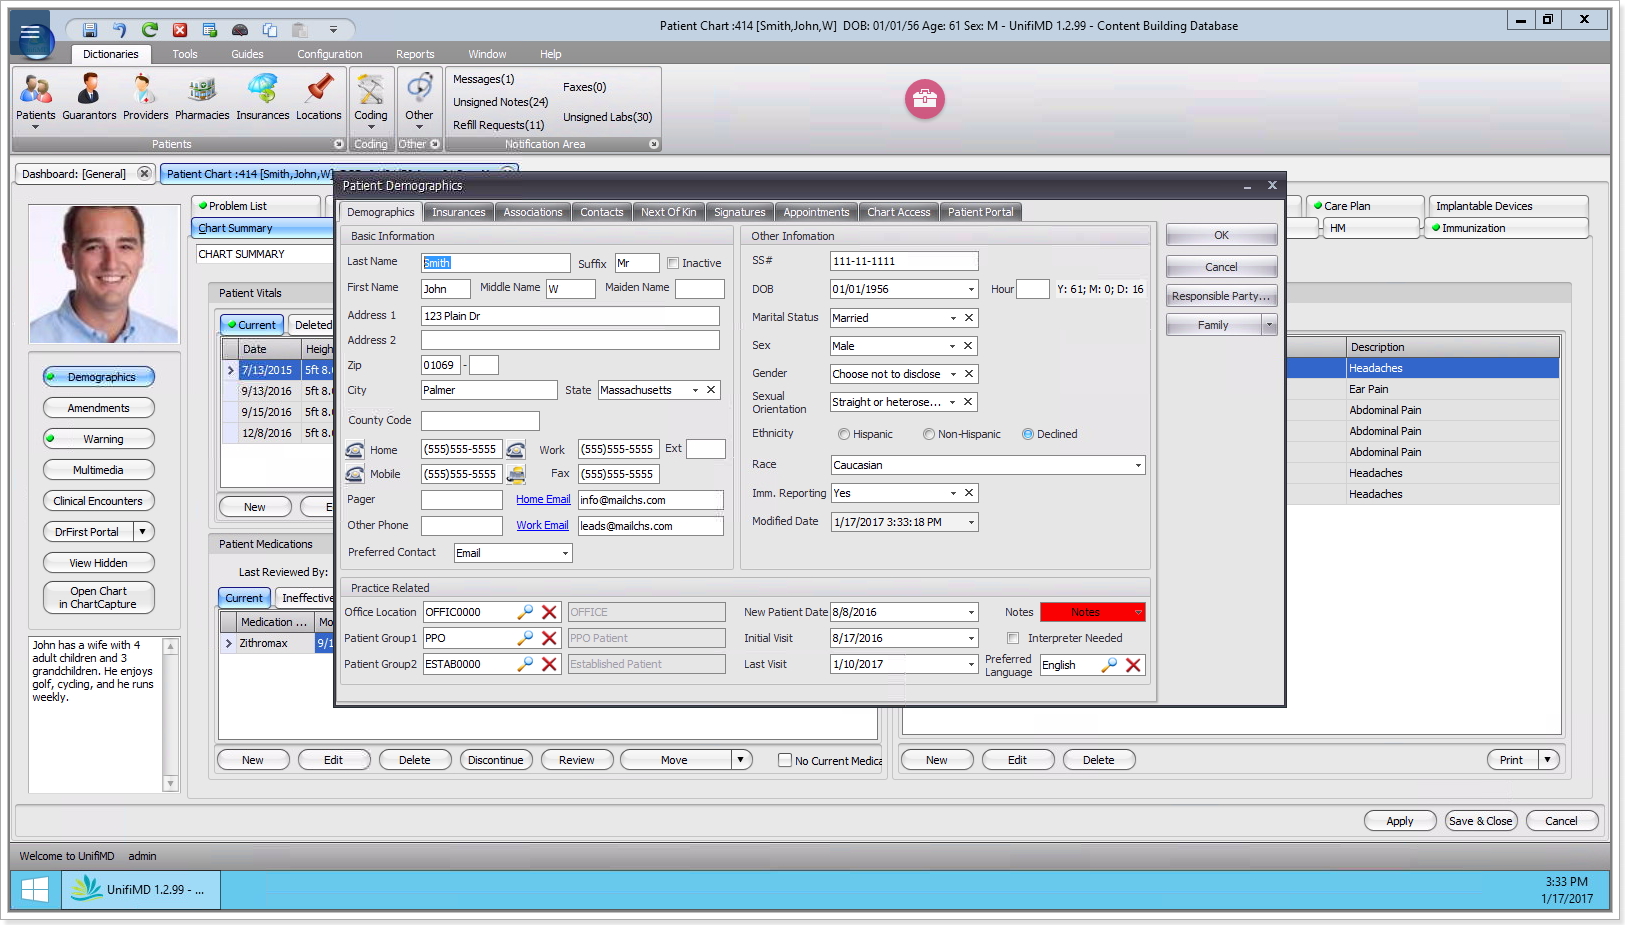Click the fax machine icon beside Fax
Screen dimensions: 1625x925
click(516, 475)
